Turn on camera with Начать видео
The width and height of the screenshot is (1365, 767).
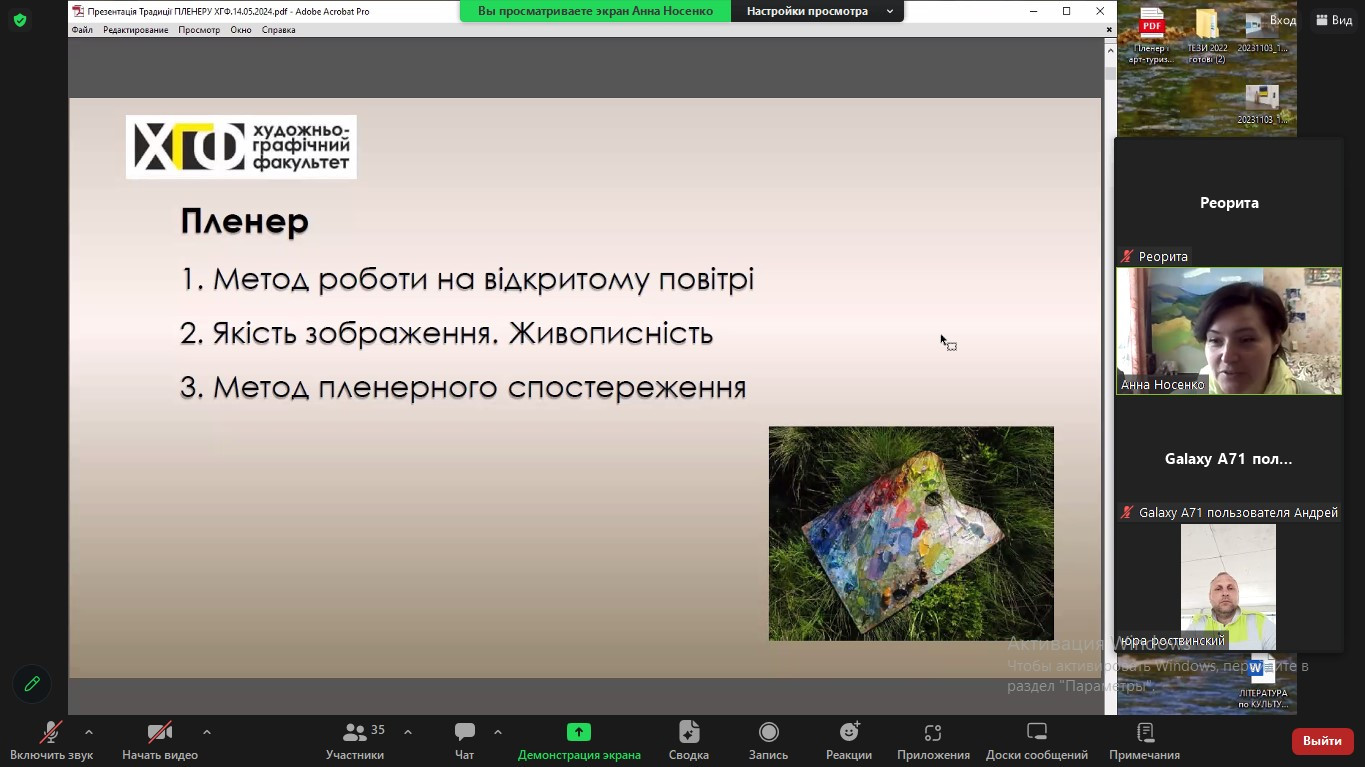pyautogui.click(x=160, y=741)
